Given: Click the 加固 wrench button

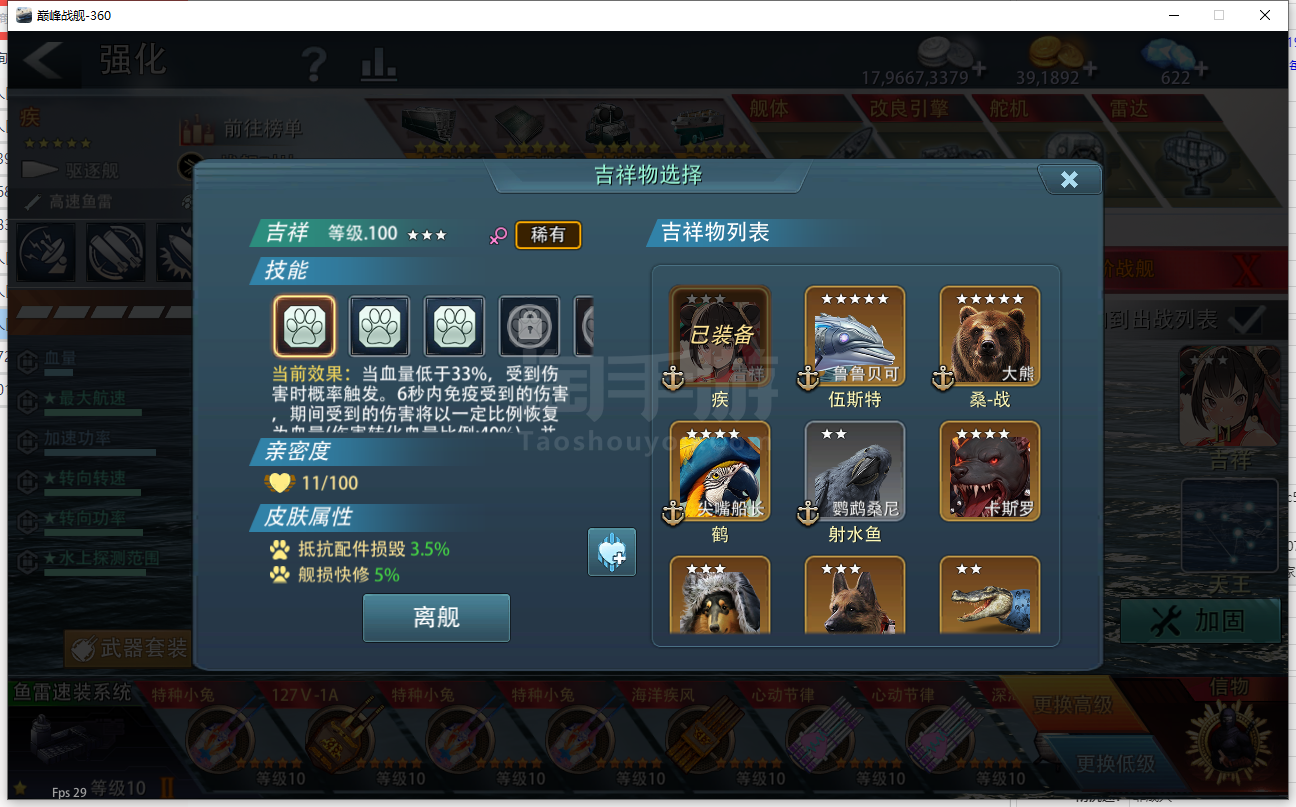Looking at the screenshot, I should 1200,621.
